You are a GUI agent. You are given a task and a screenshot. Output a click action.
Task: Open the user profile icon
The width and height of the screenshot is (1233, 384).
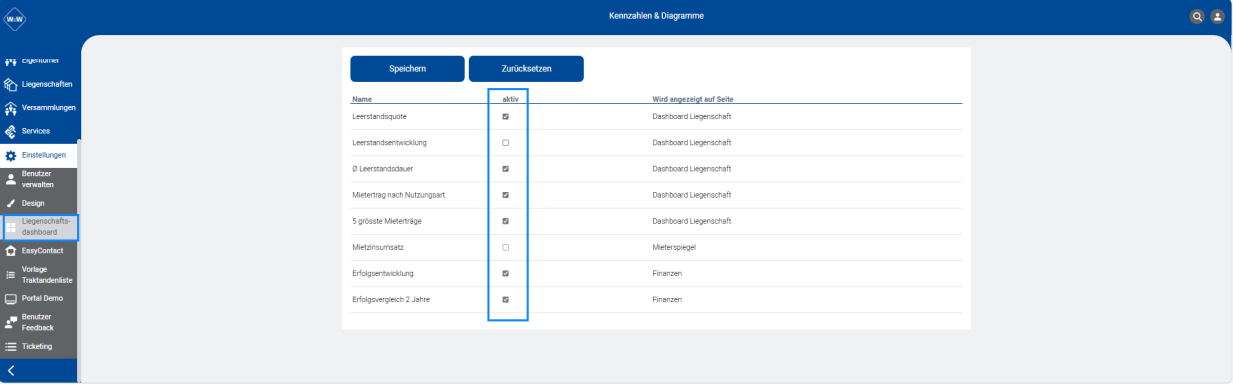pyautogui.click(x=1217, y=17)
